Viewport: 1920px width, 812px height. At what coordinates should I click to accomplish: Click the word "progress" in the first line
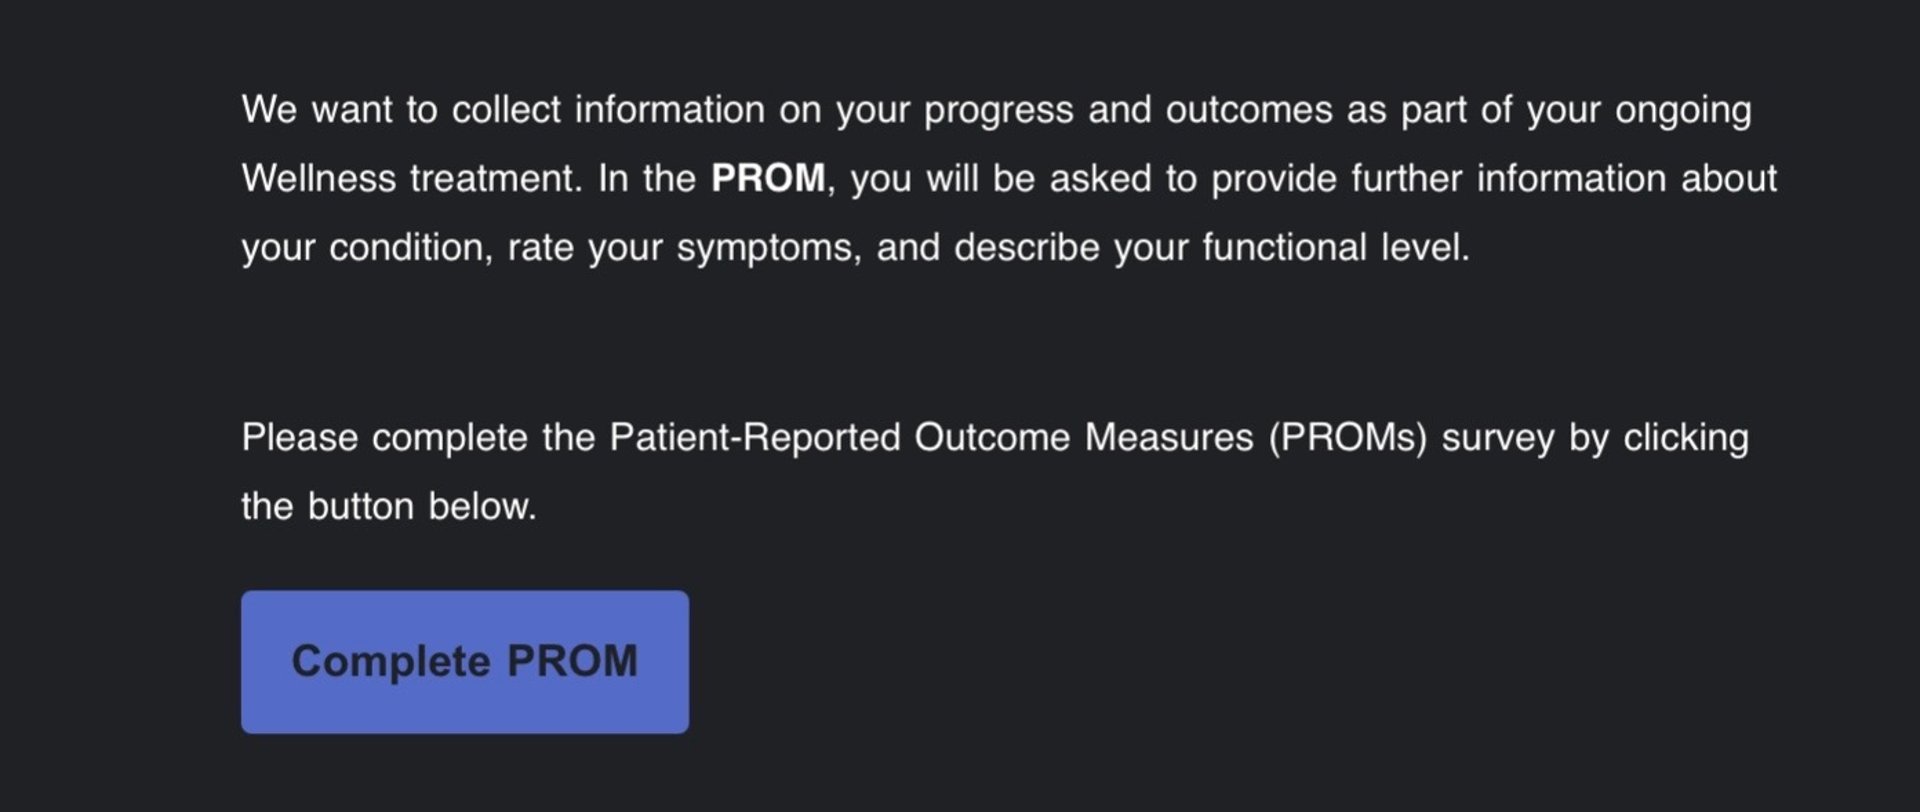pos(998,110)
